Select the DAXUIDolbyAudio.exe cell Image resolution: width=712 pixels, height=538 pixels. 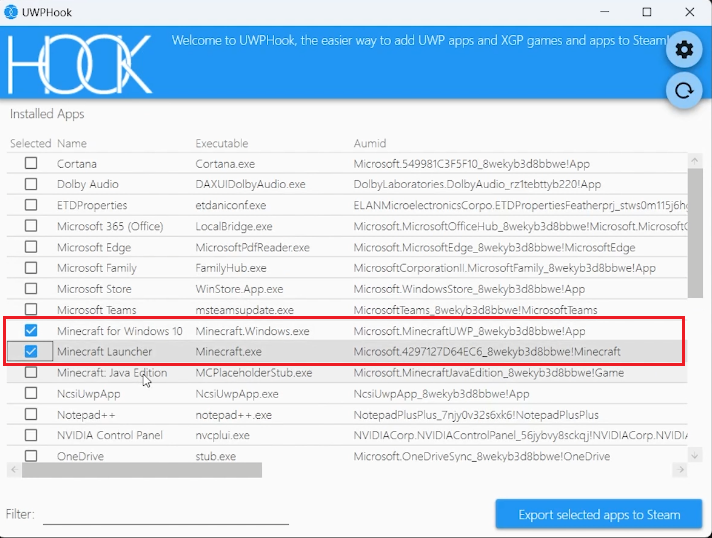[250, 184]
